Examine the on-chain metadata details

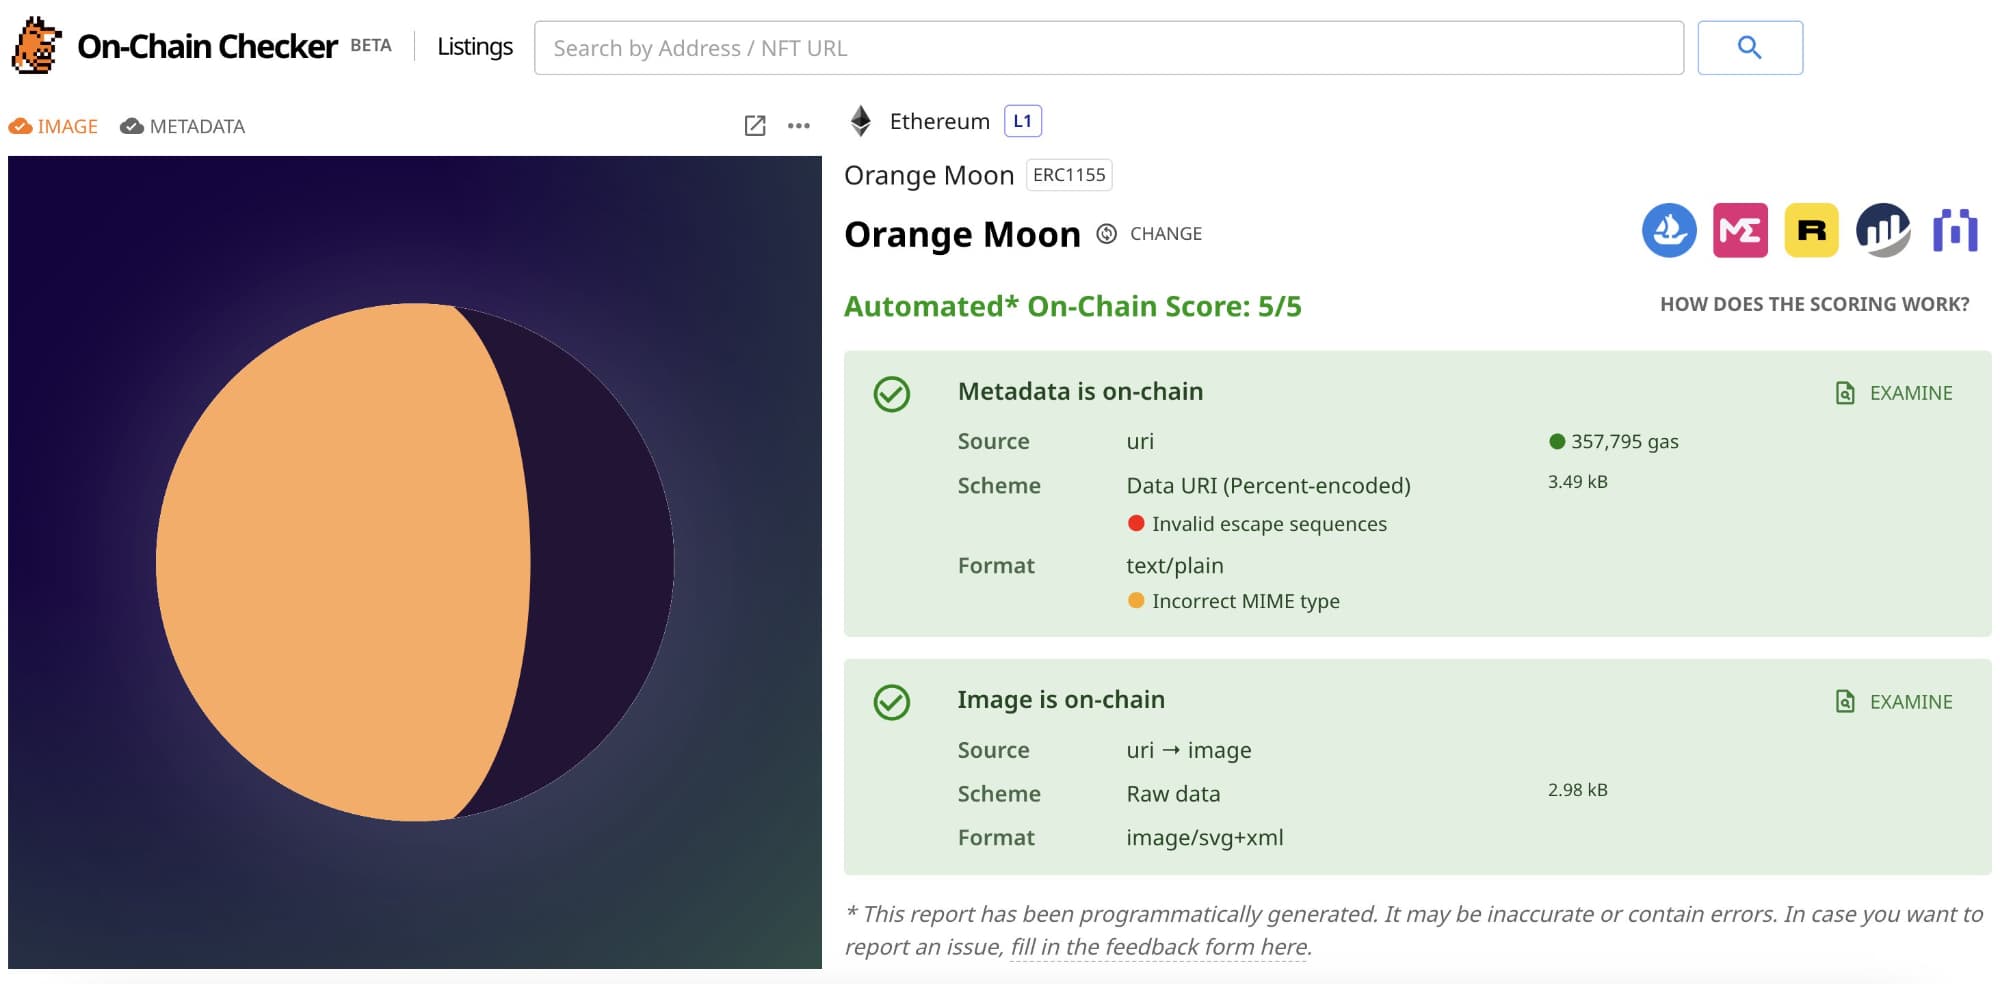[x=1894, y=393]
